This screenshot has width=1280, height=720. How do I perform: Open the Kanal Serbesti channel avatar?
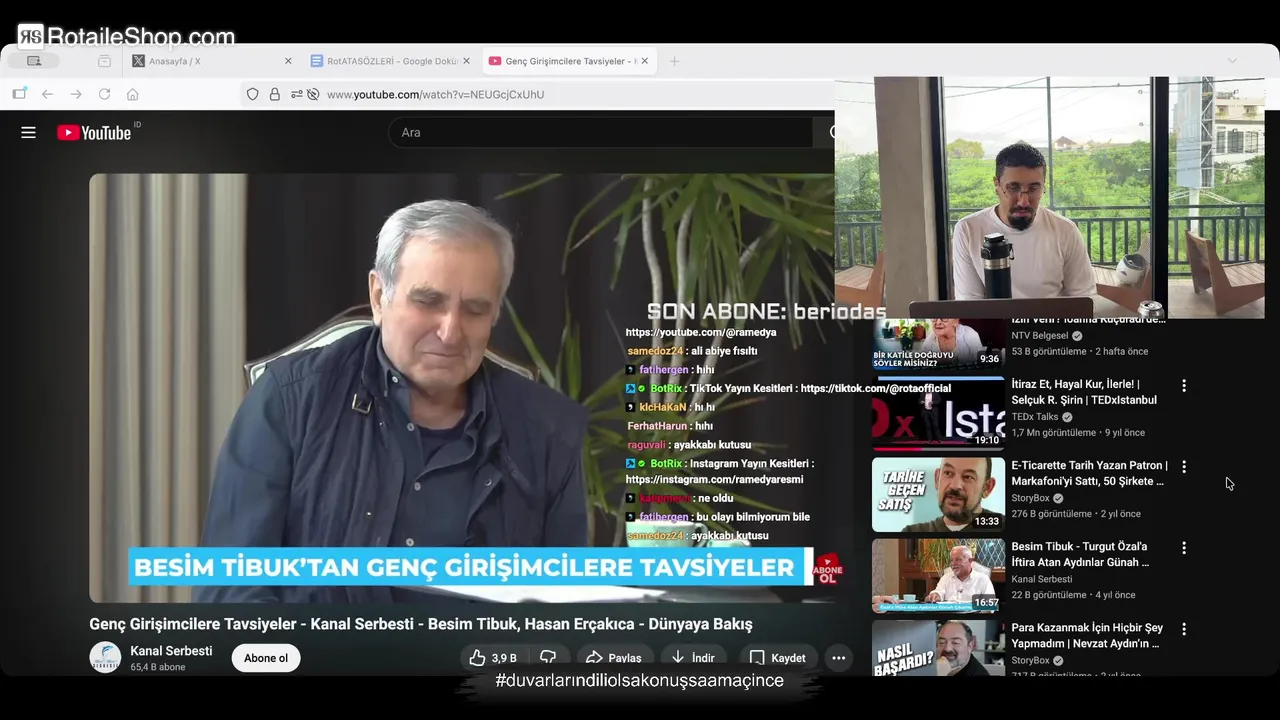point(105,658)
